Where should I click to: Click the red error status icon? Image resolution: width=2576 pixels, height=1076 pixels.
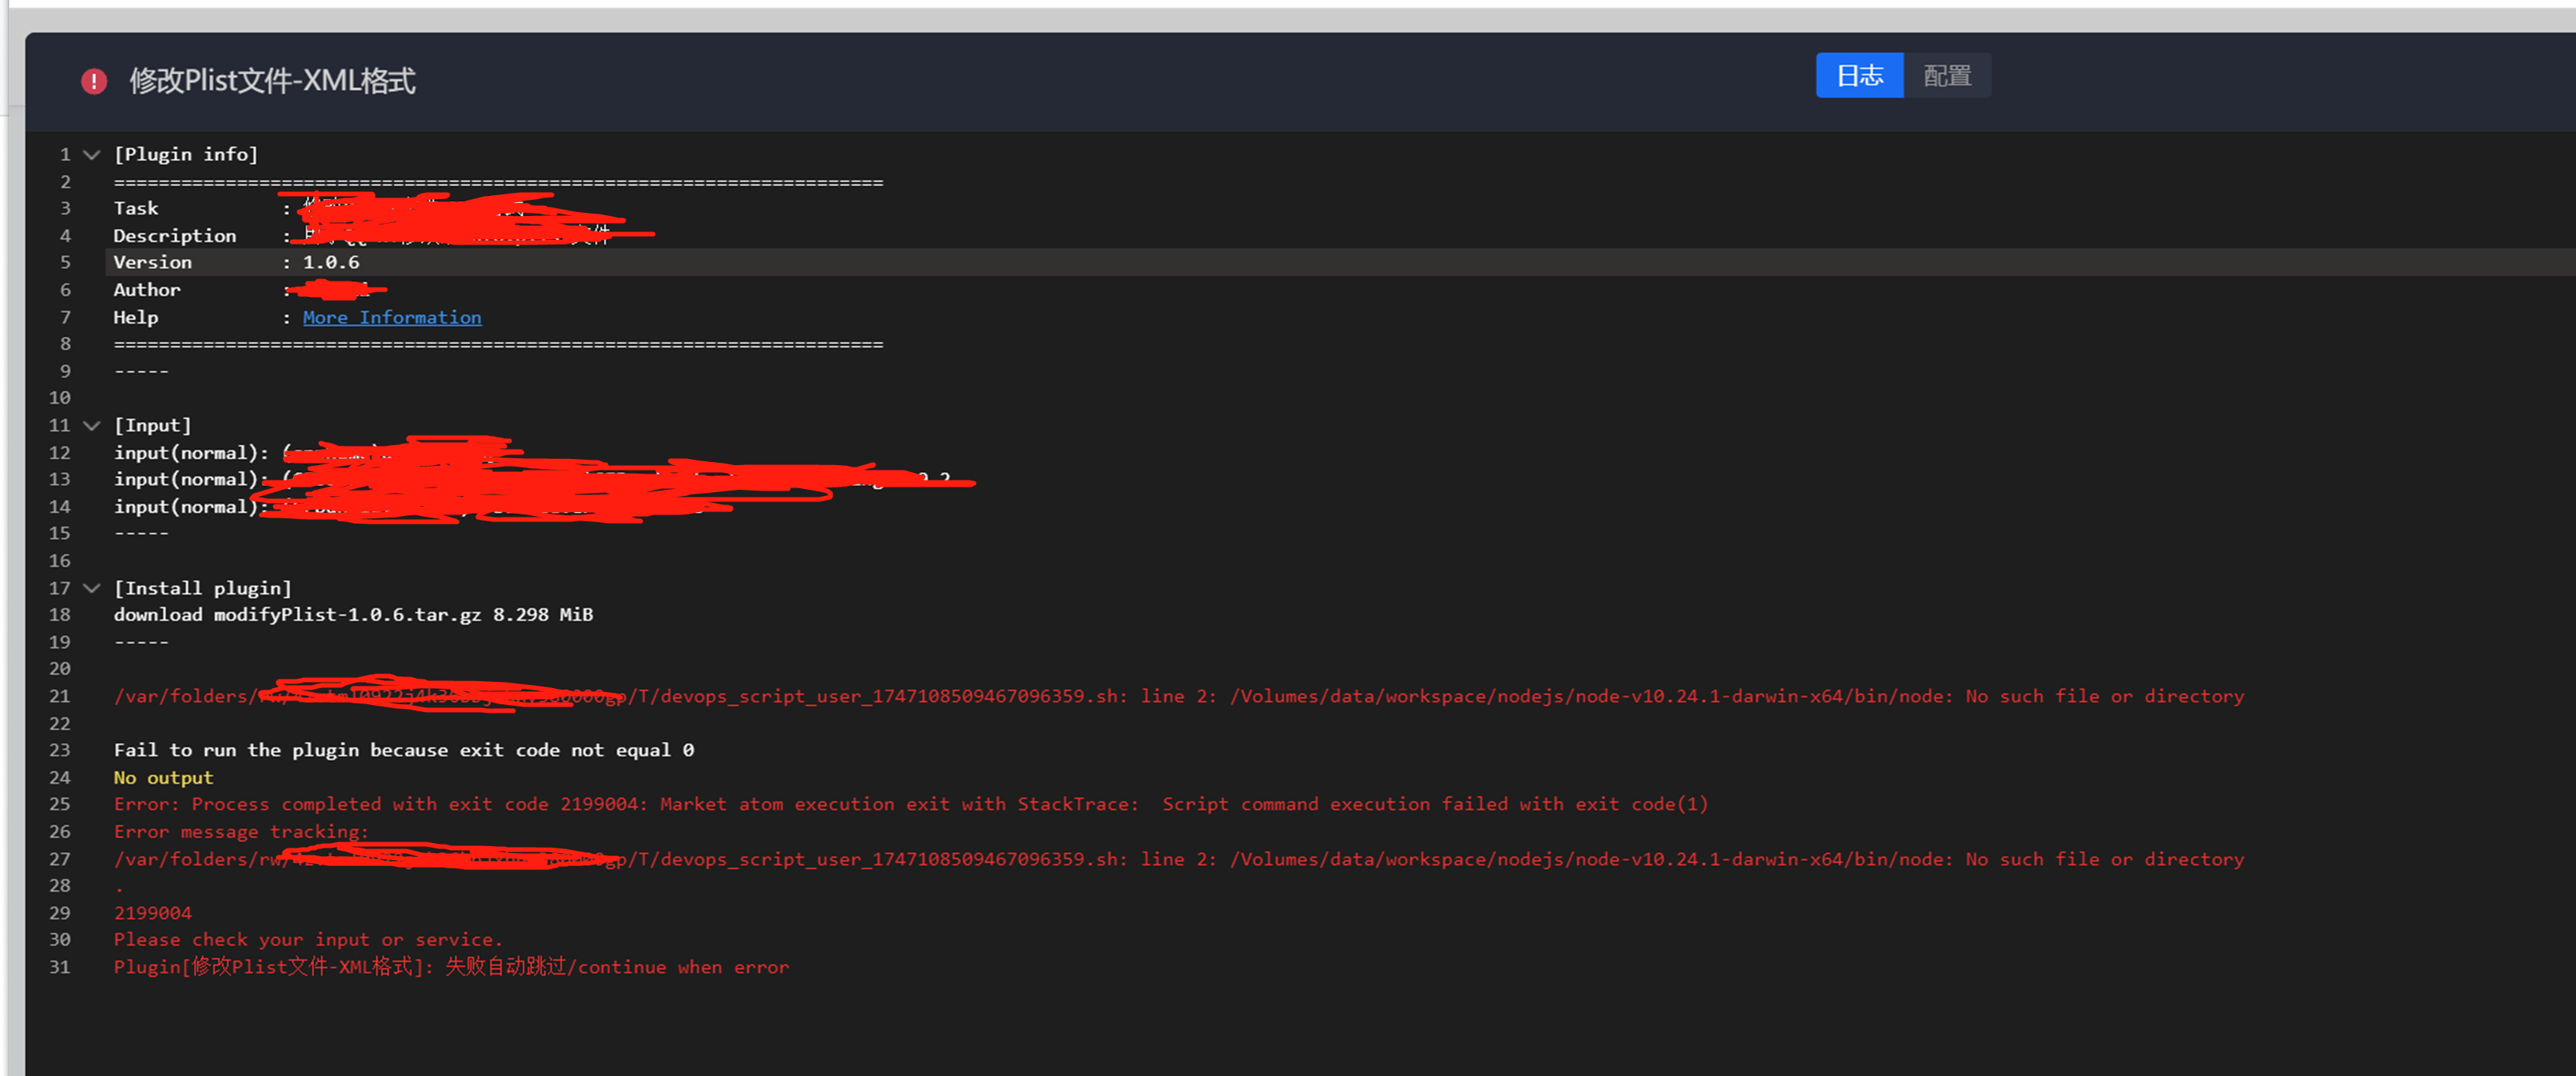[94, 81]
